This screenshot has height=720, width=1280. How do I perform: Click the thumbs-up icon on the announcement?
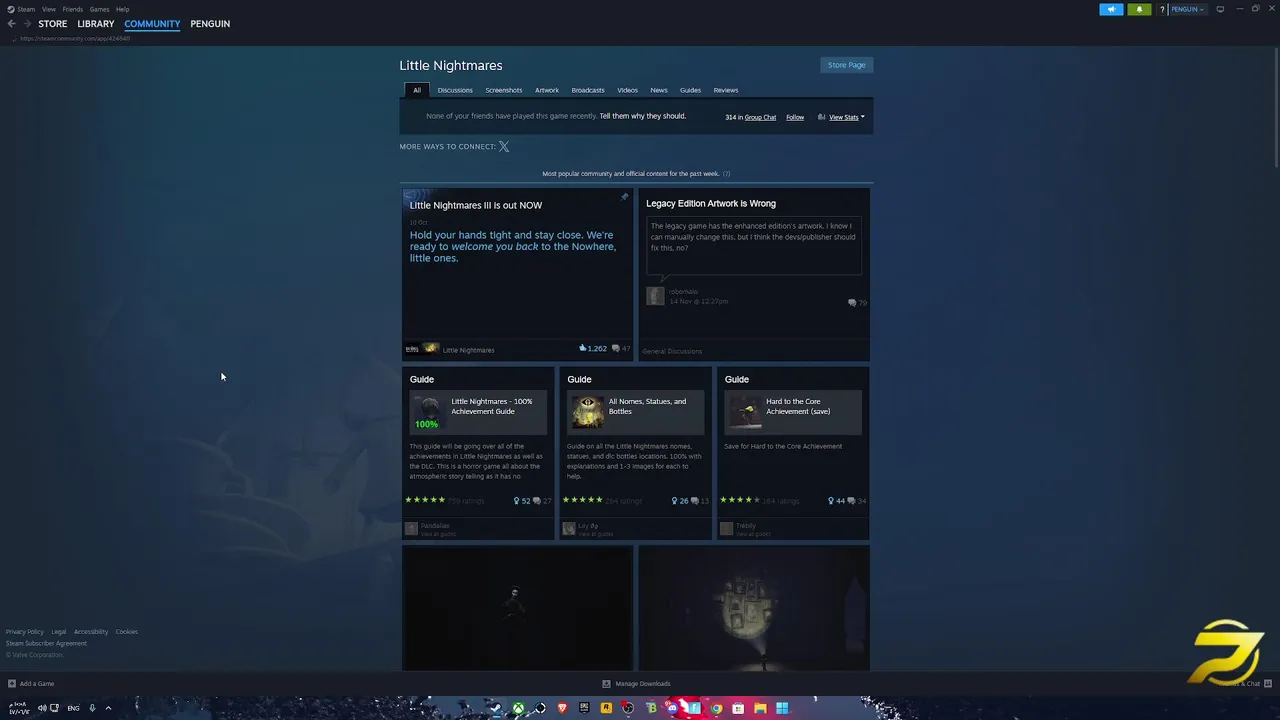(x=583, y=348)
